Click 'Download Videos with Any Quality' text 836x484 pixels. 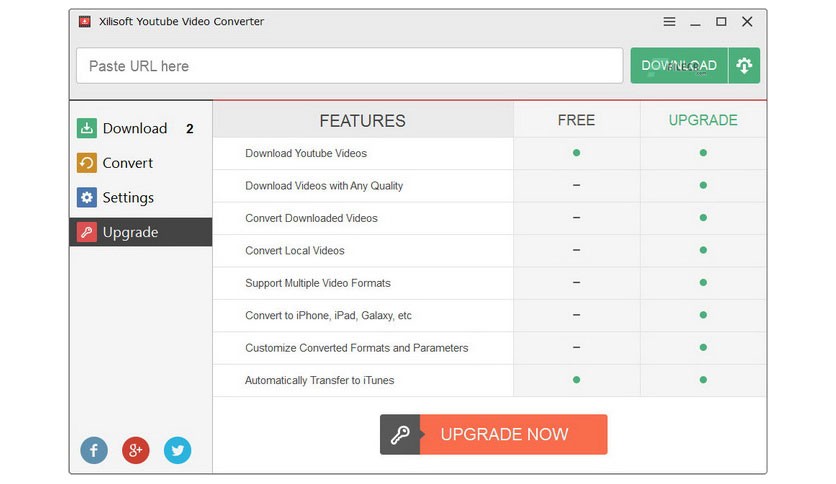[x=324, y=186]
